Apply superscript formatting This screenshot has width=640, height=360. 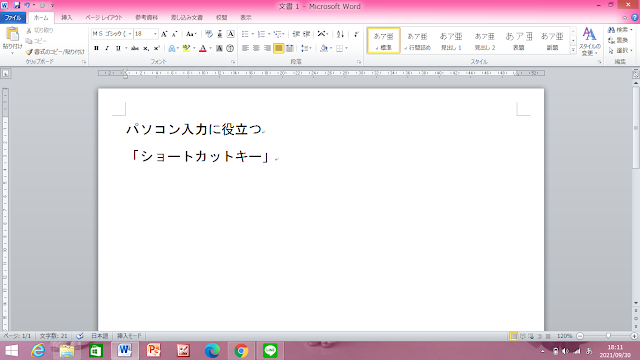(157, 48)
